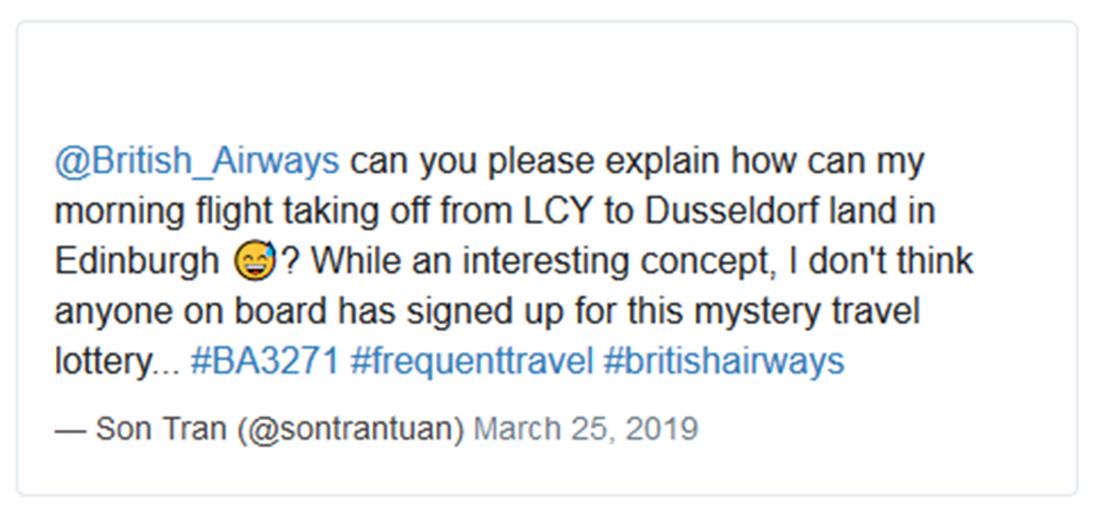Click the blank area above the tweet text
The width and height of the screenshot is (1099, 508).
[546, 80]
